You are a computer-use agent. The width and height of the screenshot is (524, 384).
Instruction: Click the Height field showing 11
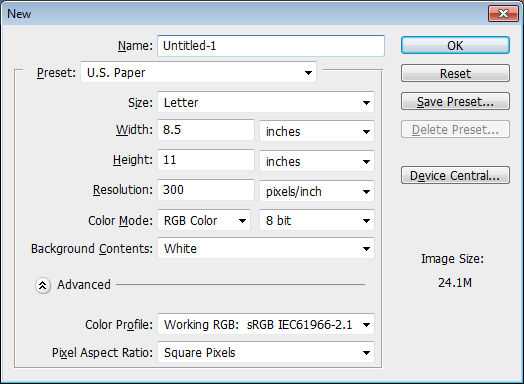pos(206,160)
